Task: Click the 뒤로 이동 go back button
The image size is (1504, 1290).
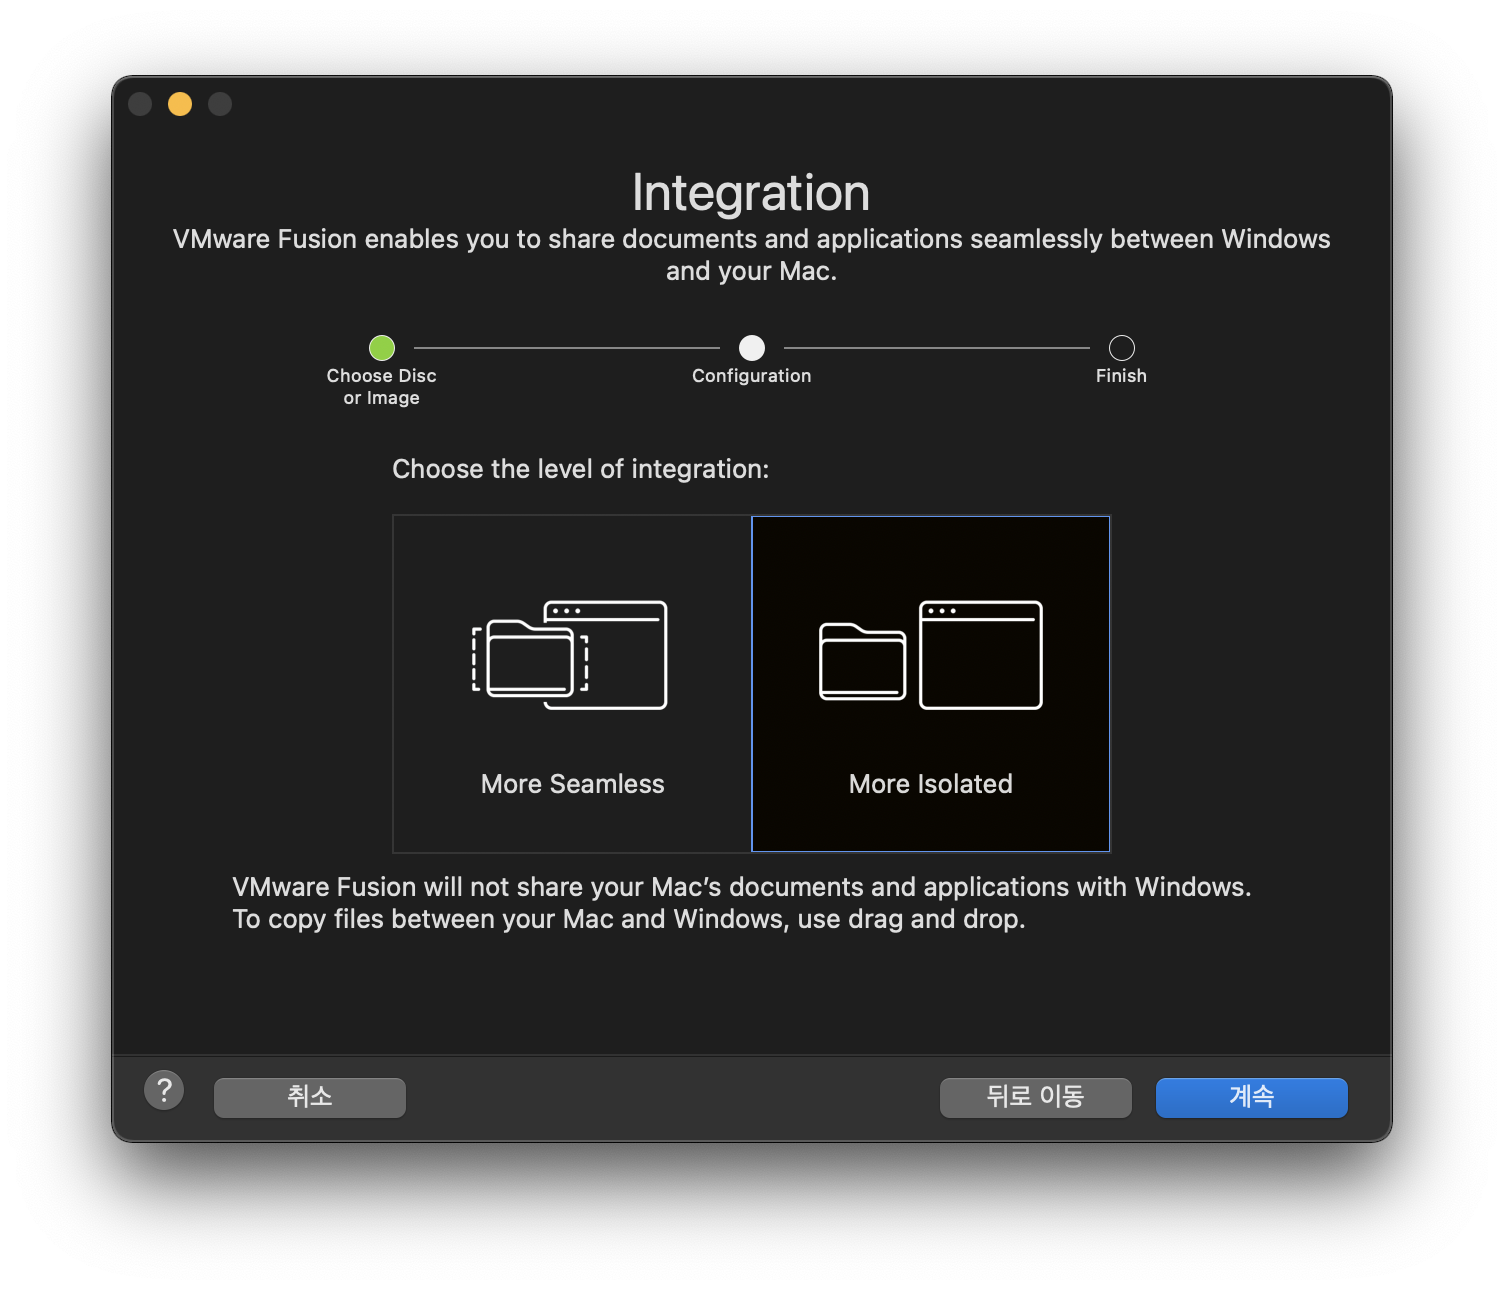Action: (1036, 1097)
